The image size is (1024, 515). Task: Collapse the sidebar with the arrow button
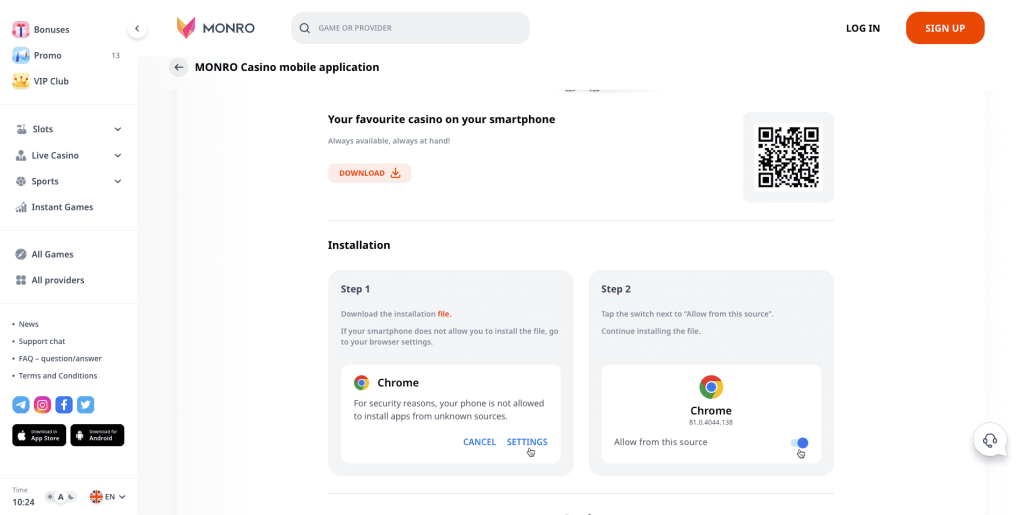(137, 29)
